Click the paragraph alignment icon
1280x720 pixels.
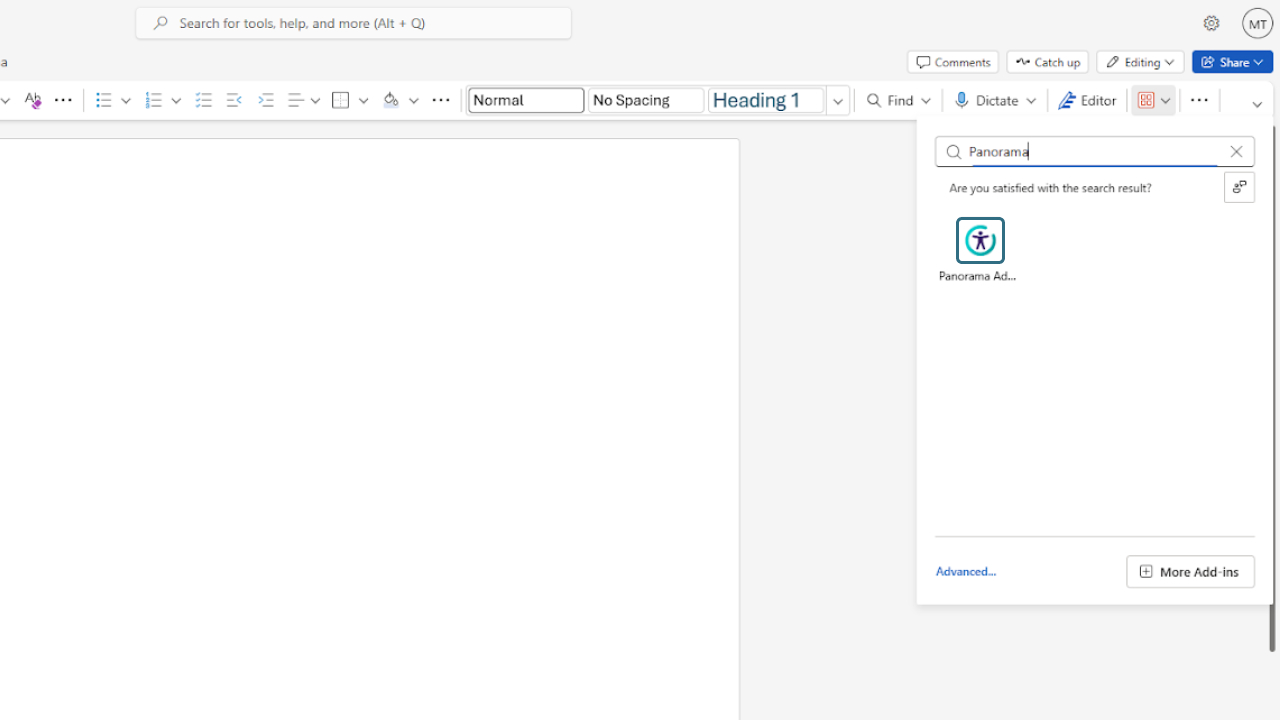coord(295,100)
